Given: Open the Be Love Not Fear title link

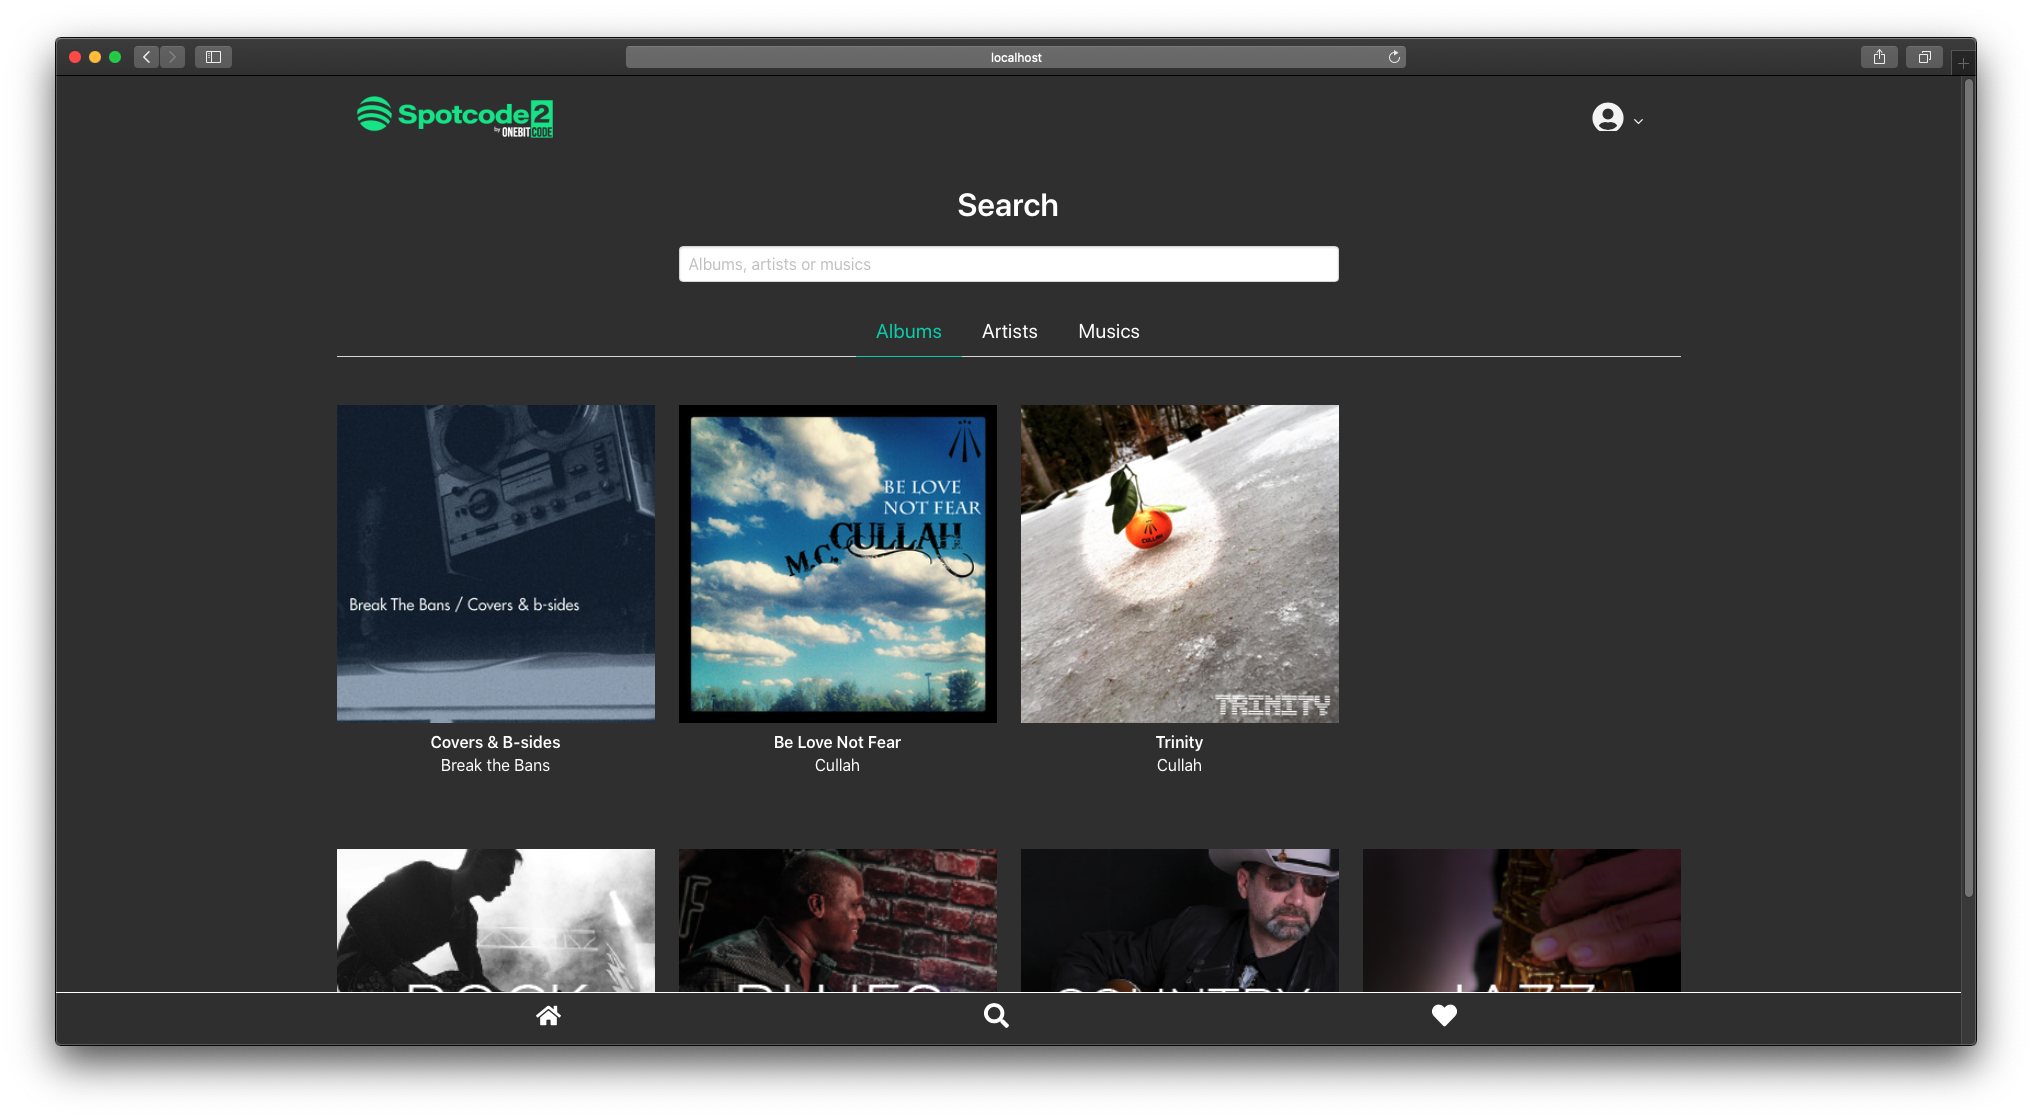Looking at the screenshot, I should (837, 742).
